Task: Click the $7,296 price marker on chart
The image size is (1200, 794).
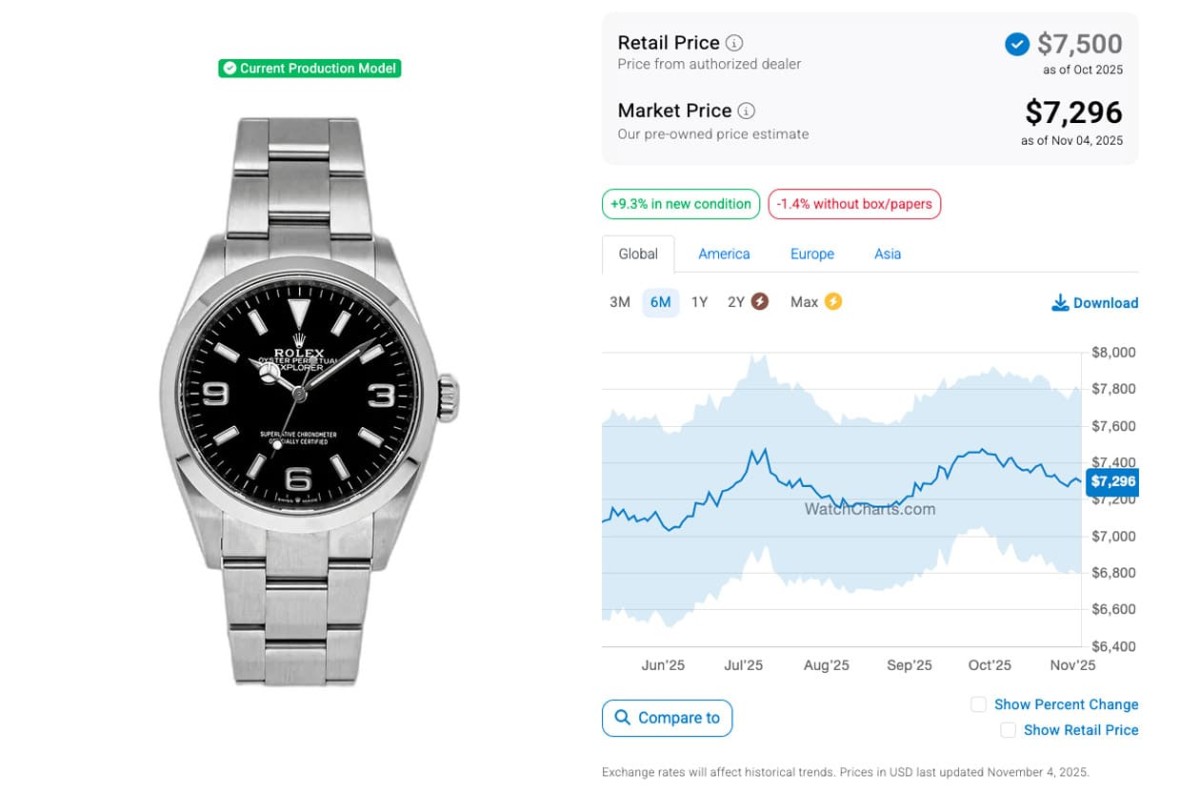Action: point(1112,482)
